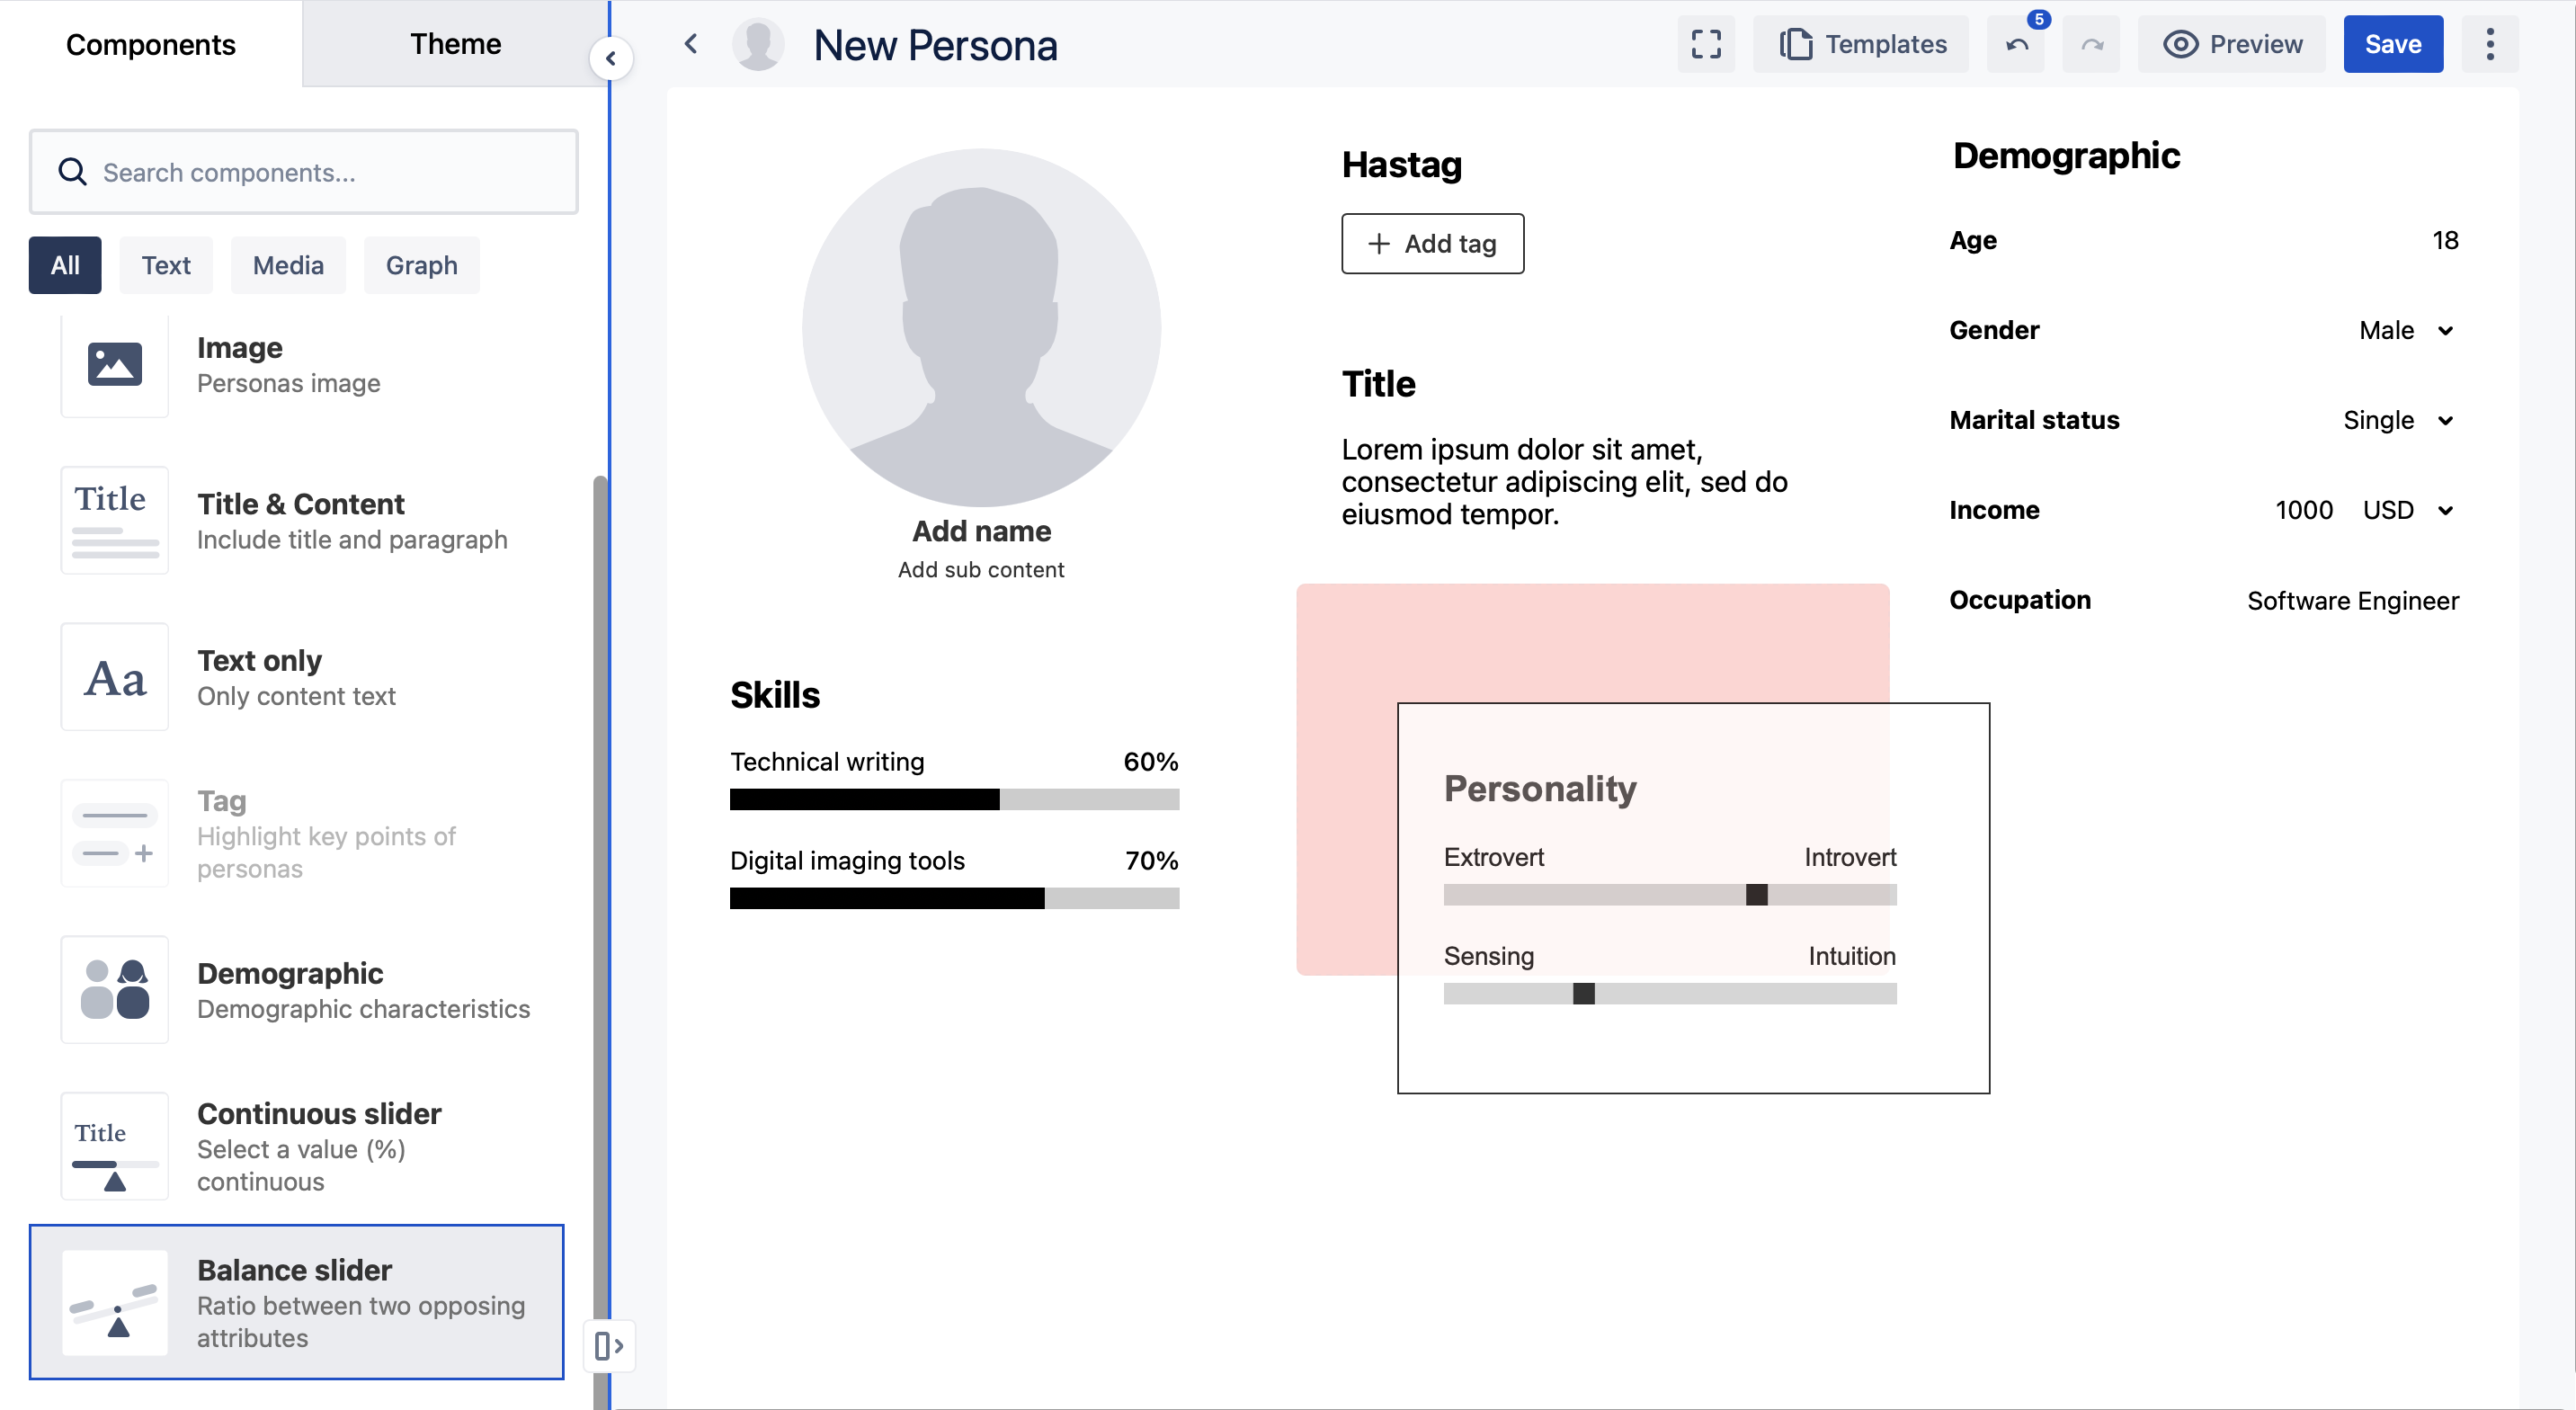
Task: Switch to the Components tab
Action: [x=150, y=44]
